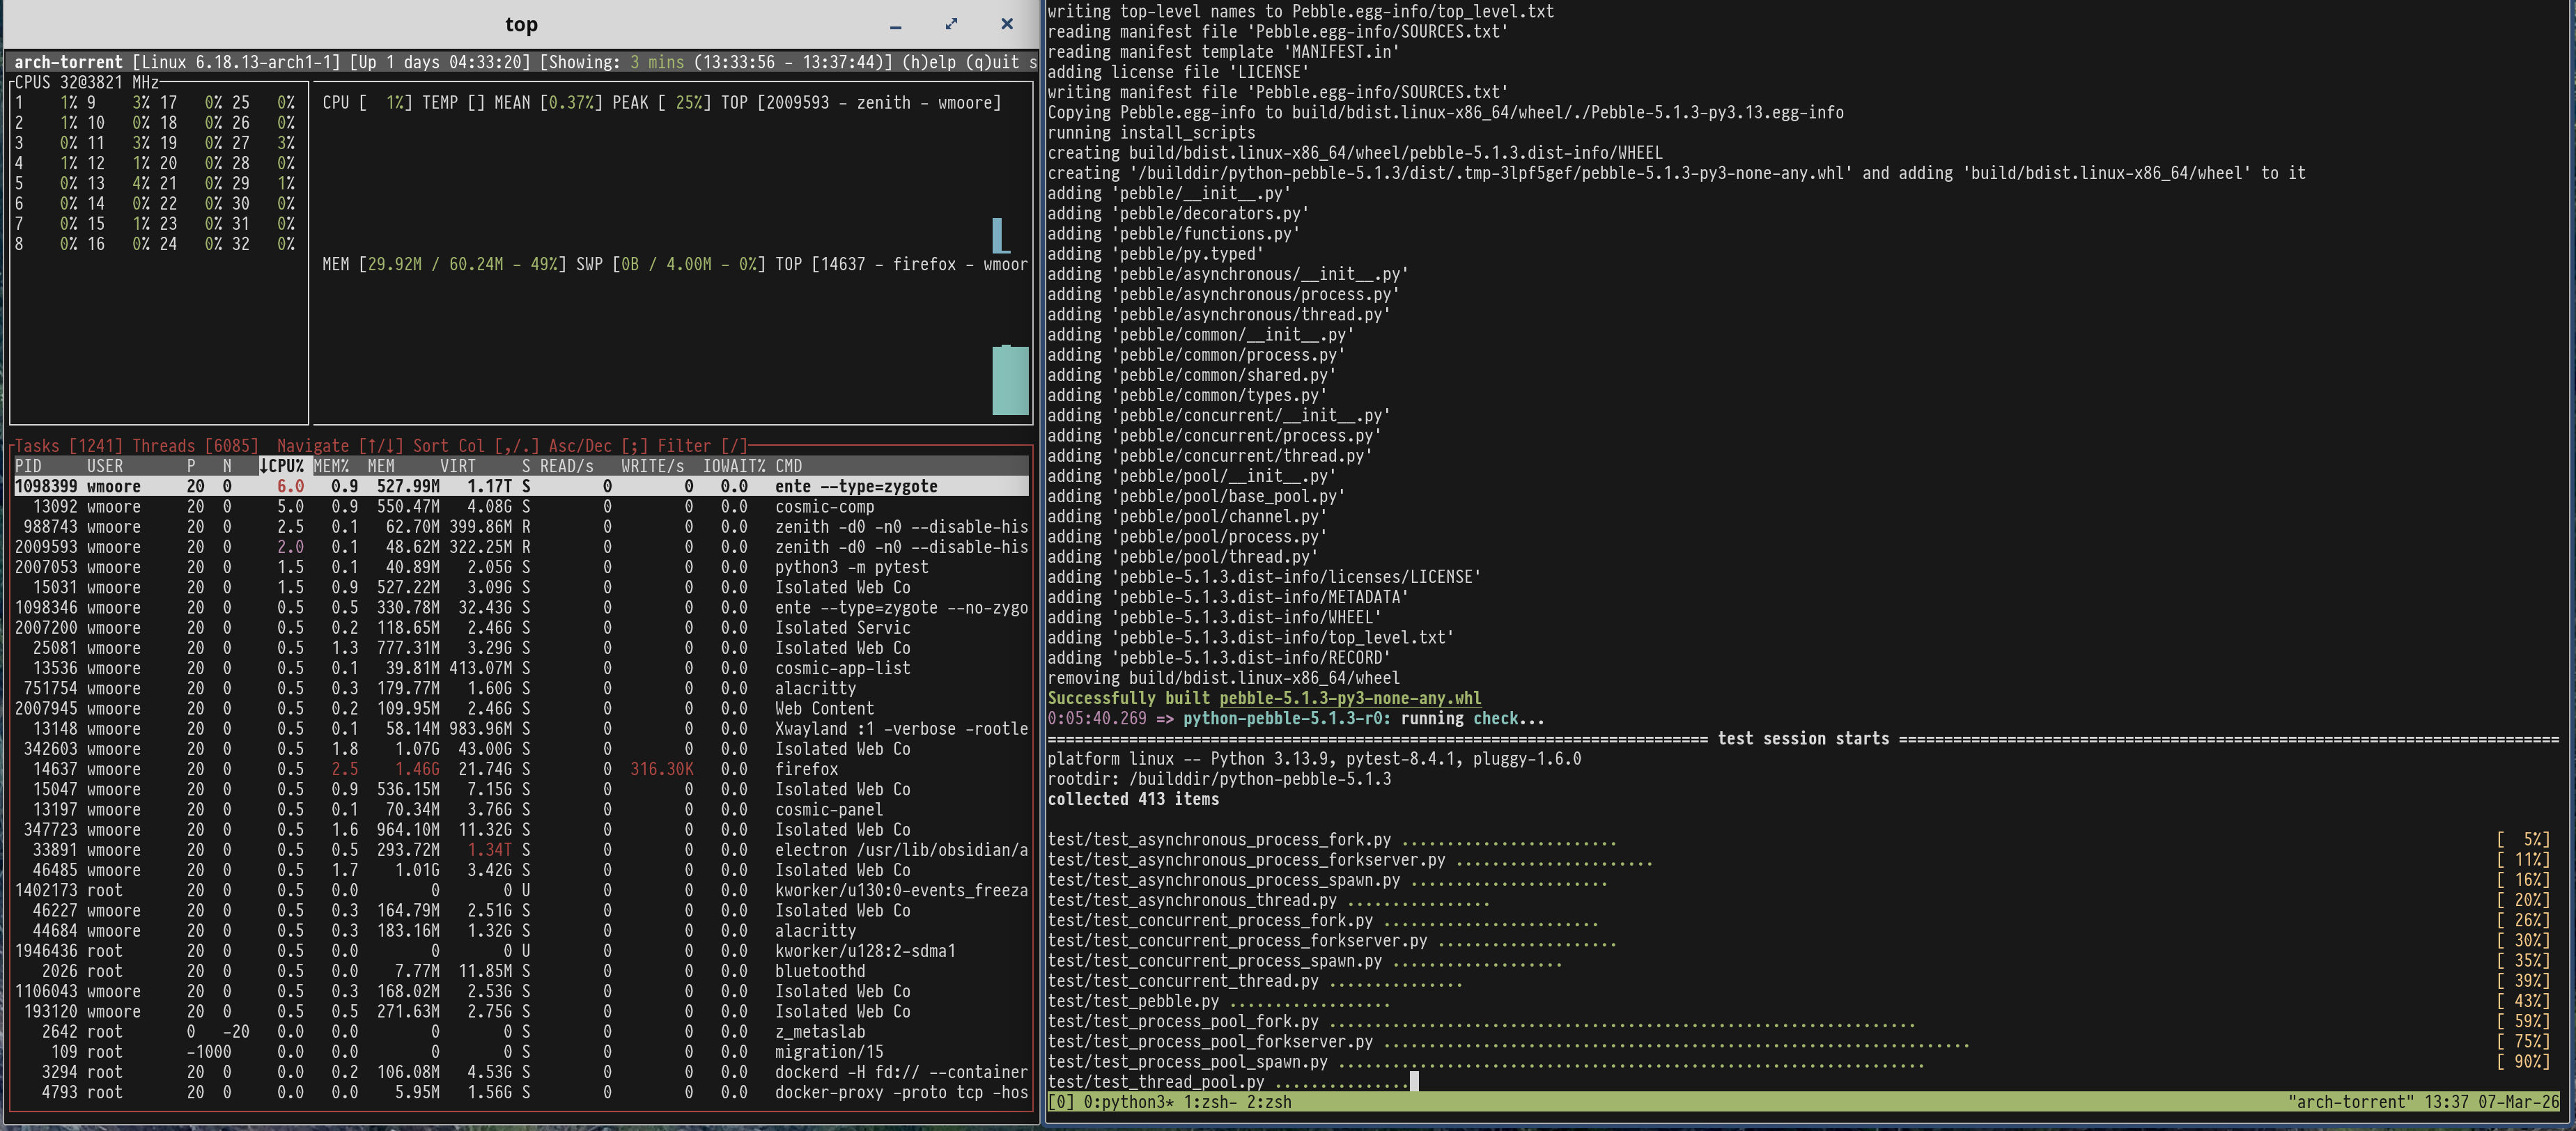Click the PID column header
The image size is (2576, 1131).
click(x=29, y=466)
